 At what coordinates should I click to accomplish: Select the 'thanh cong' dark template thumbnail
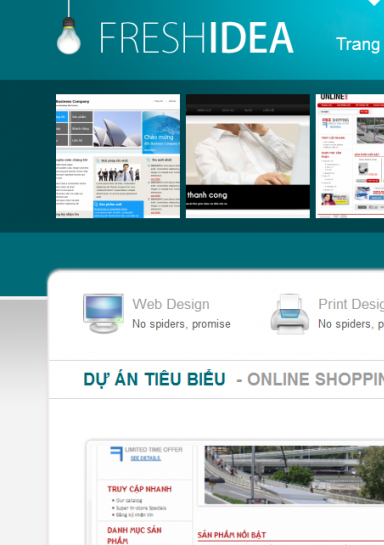248,156
